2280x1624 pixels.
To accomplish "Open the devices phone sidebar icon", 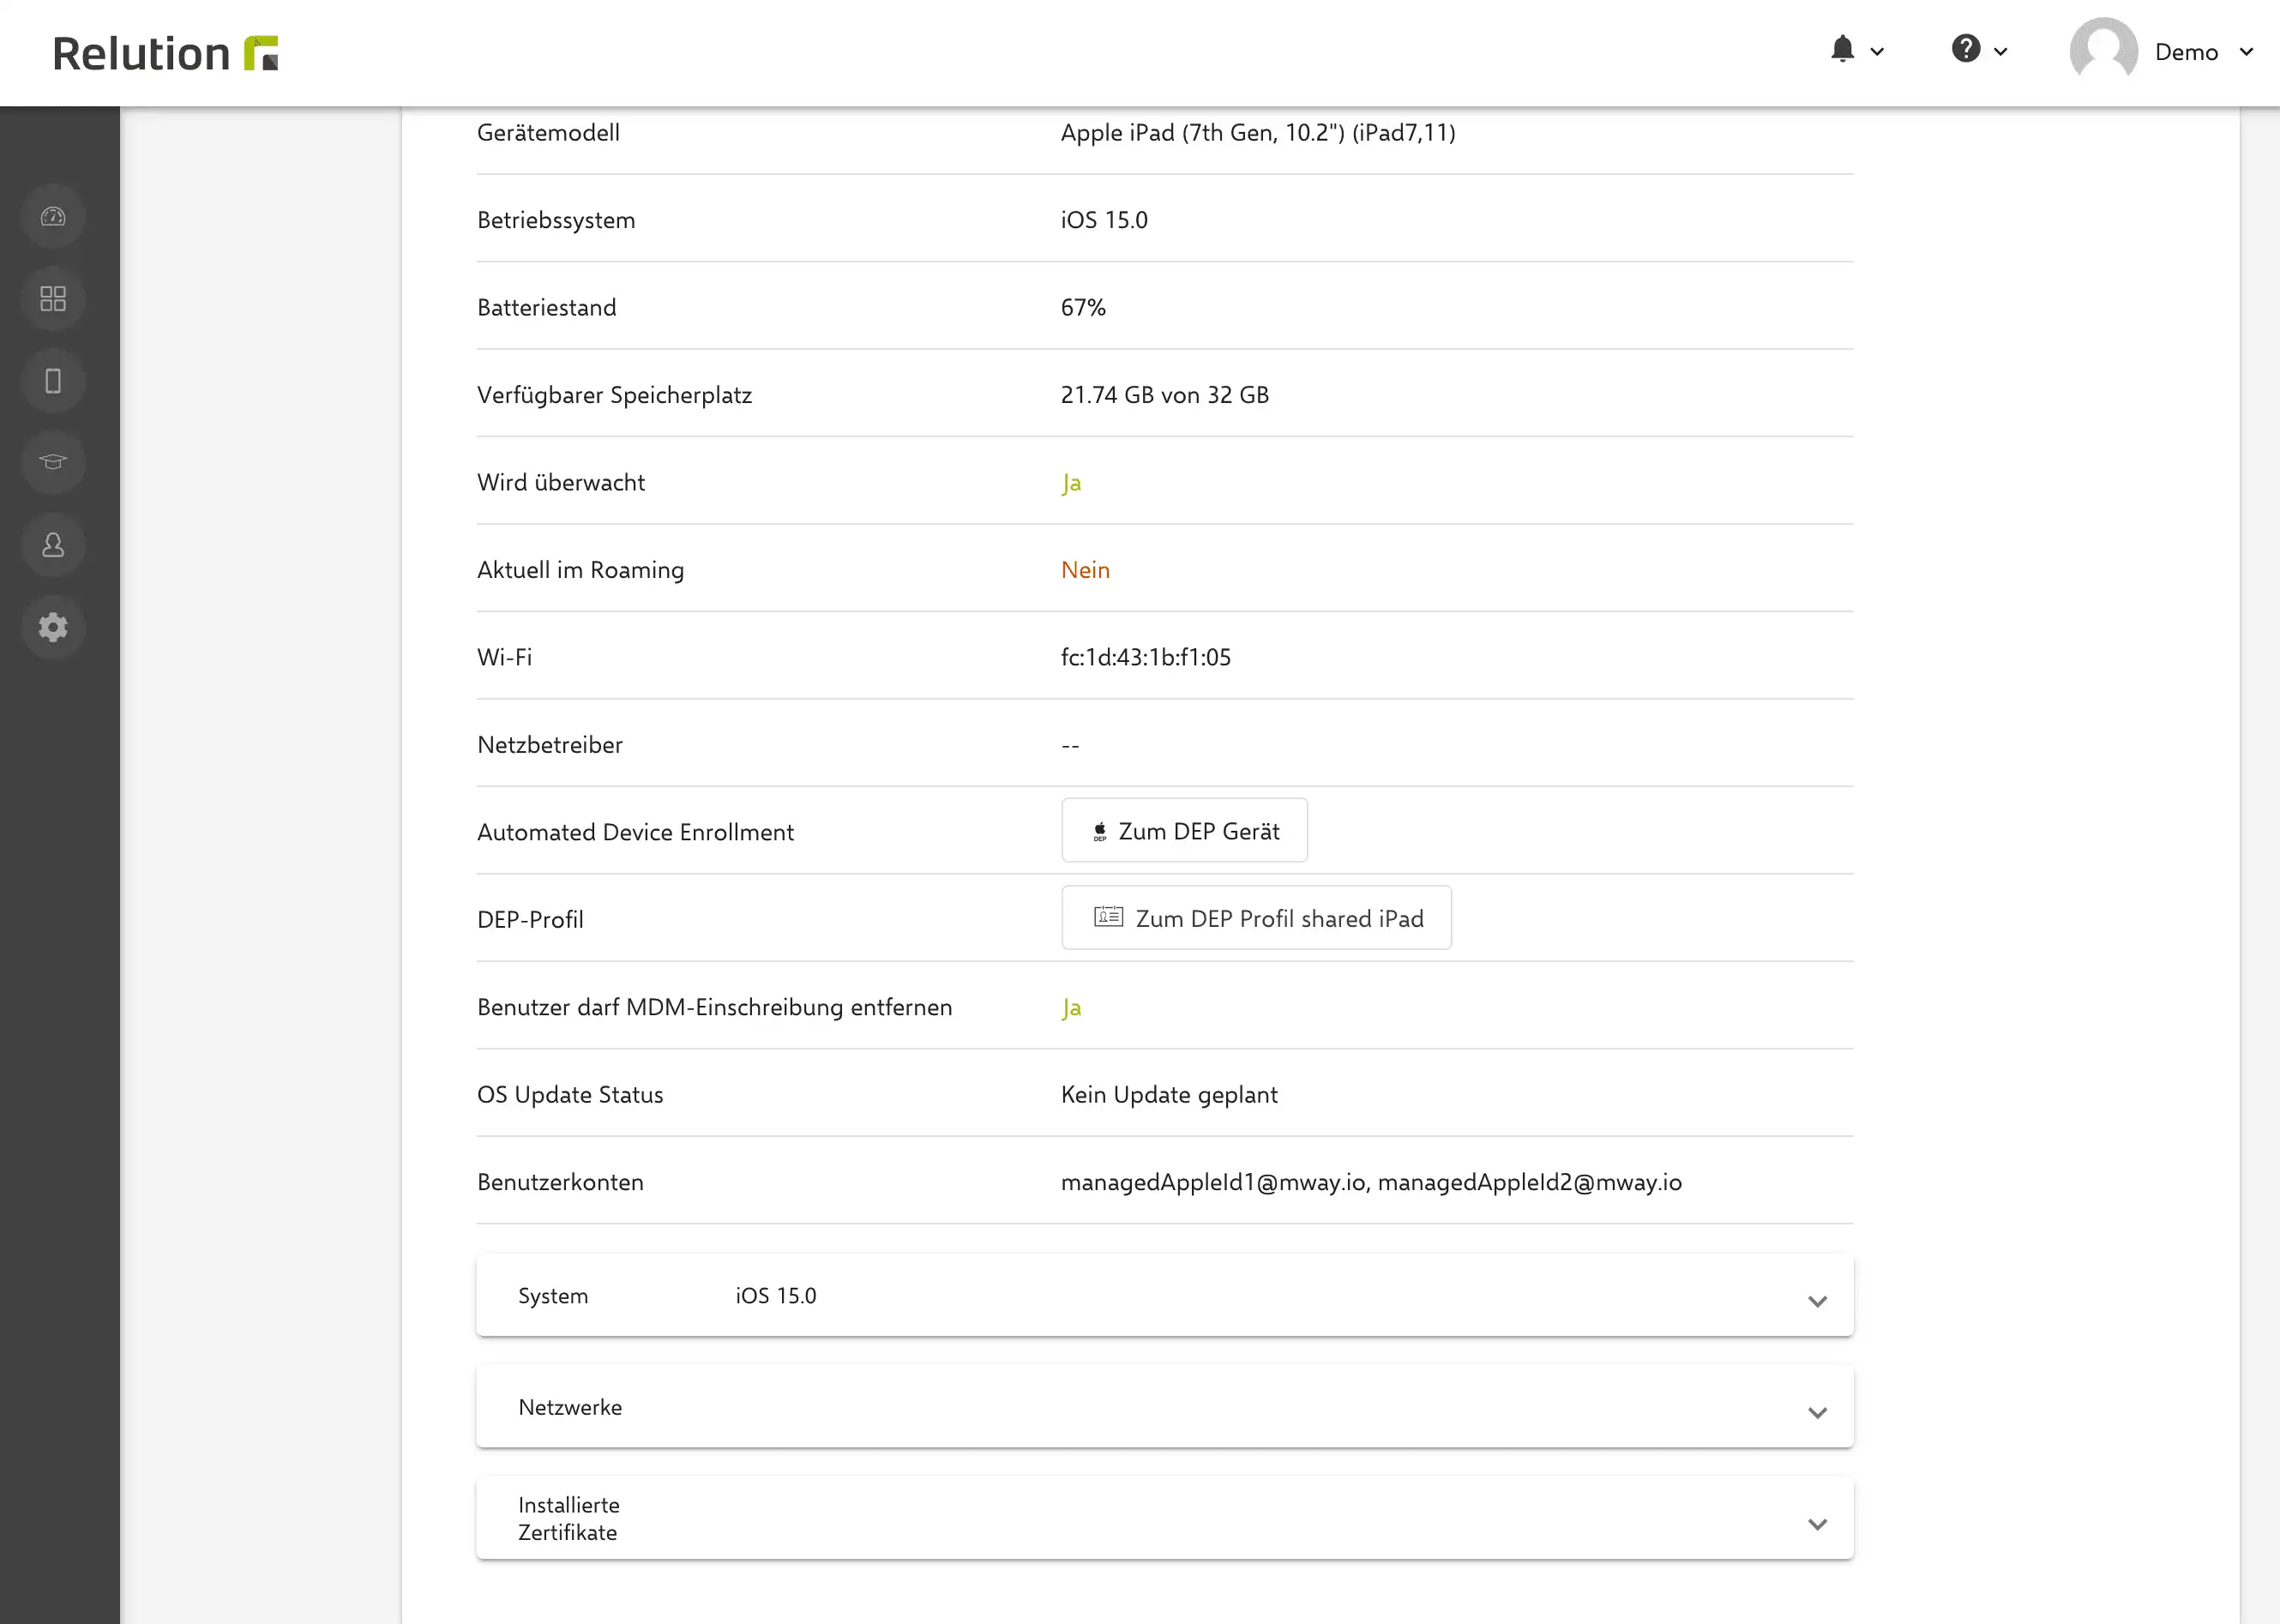I will 53,381.
